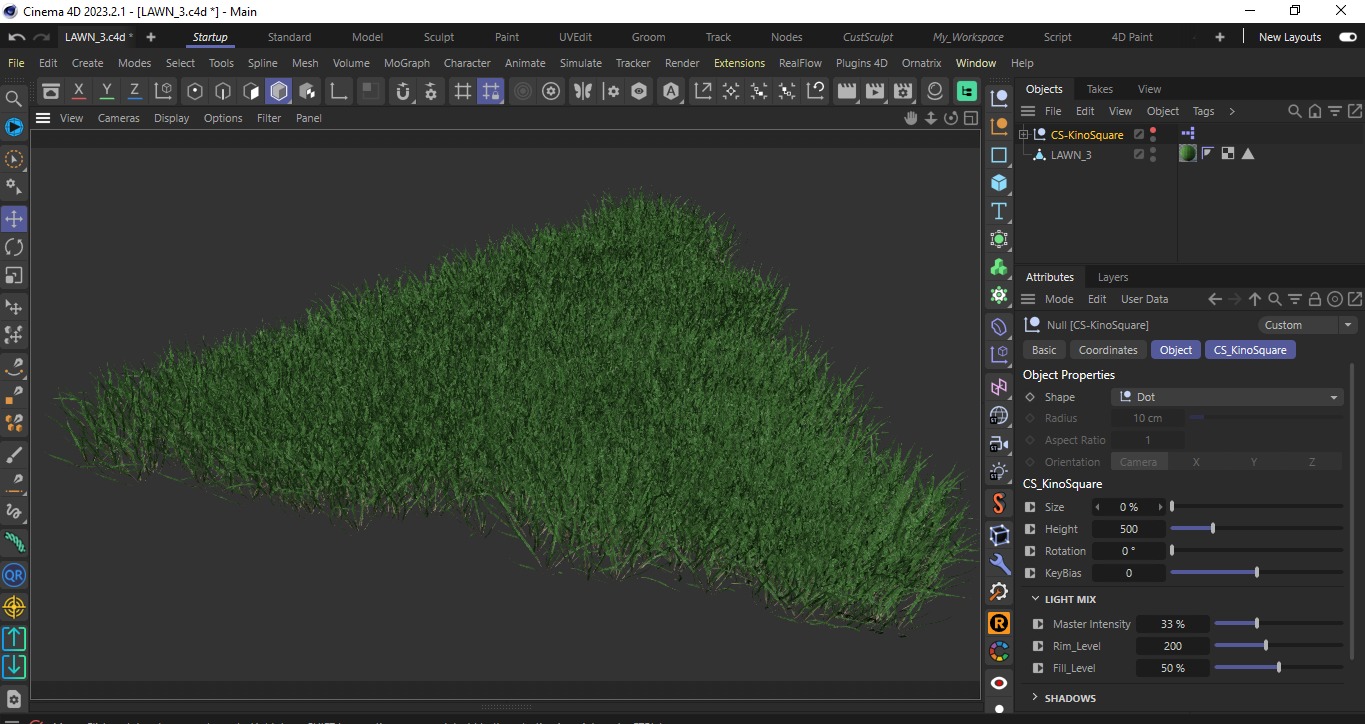
Task: Toggle CS-KinoSquare layer checkbox icon
Action: click(x=1138, y=134)
